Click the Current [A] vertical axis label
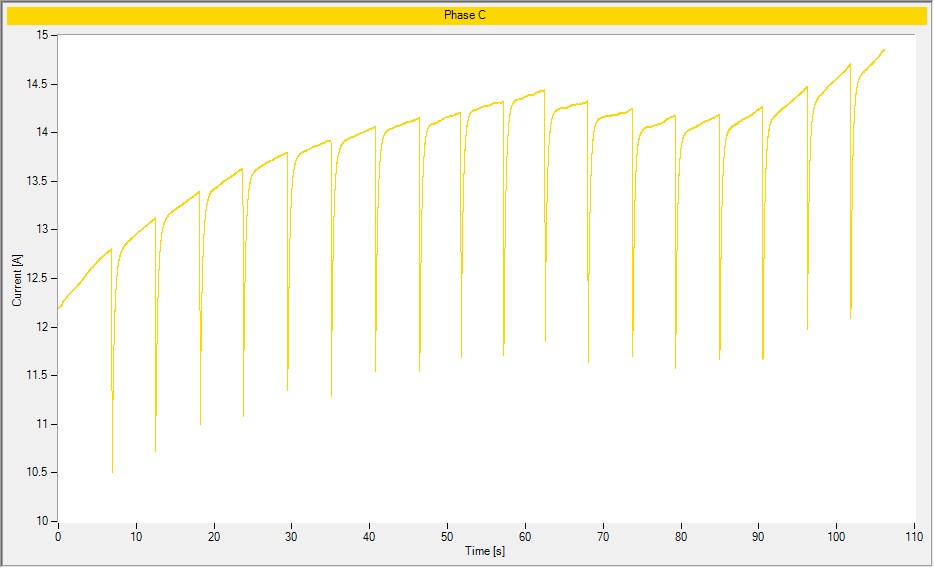 (x=17, y=278)
